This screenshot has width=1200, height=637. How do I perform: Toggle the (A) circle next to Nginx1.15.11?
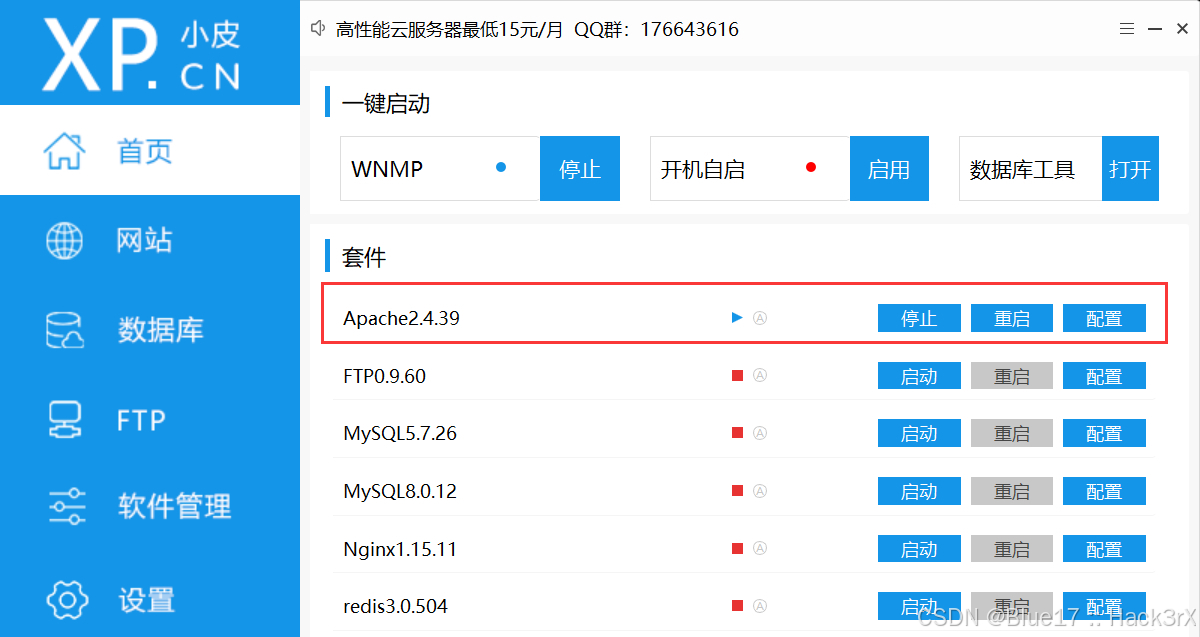760,548
